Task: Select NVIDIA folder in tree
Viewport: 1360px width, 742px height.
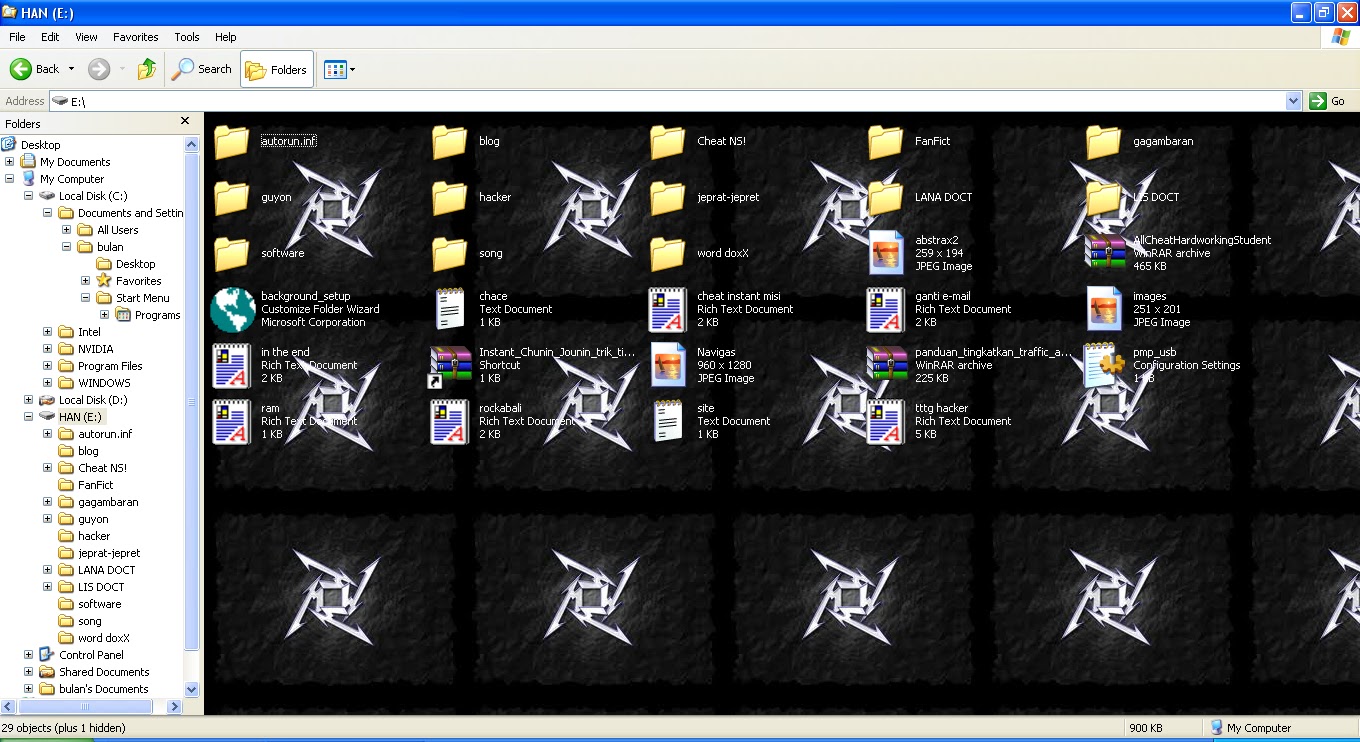Action: click(x=96, y=349)
